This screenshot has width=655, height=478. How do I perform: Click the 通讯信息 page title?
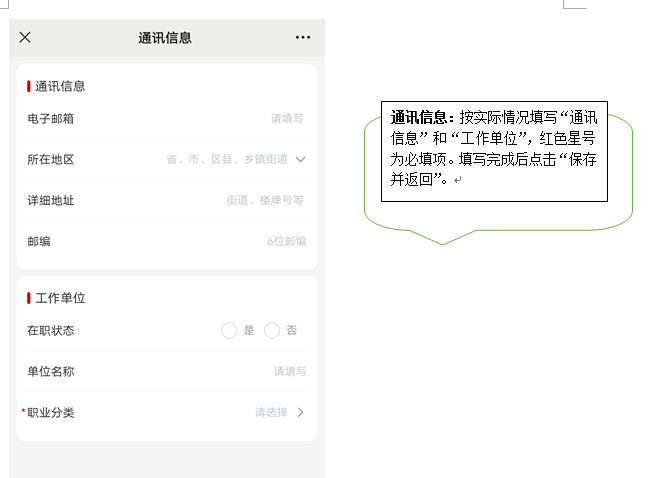tap(165, 38)
